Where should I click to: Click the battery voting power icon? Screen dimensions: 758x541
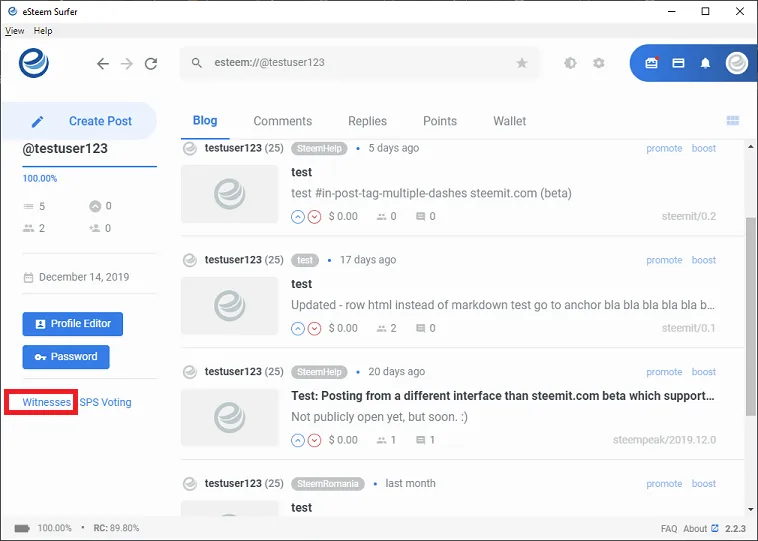(22, 528)
